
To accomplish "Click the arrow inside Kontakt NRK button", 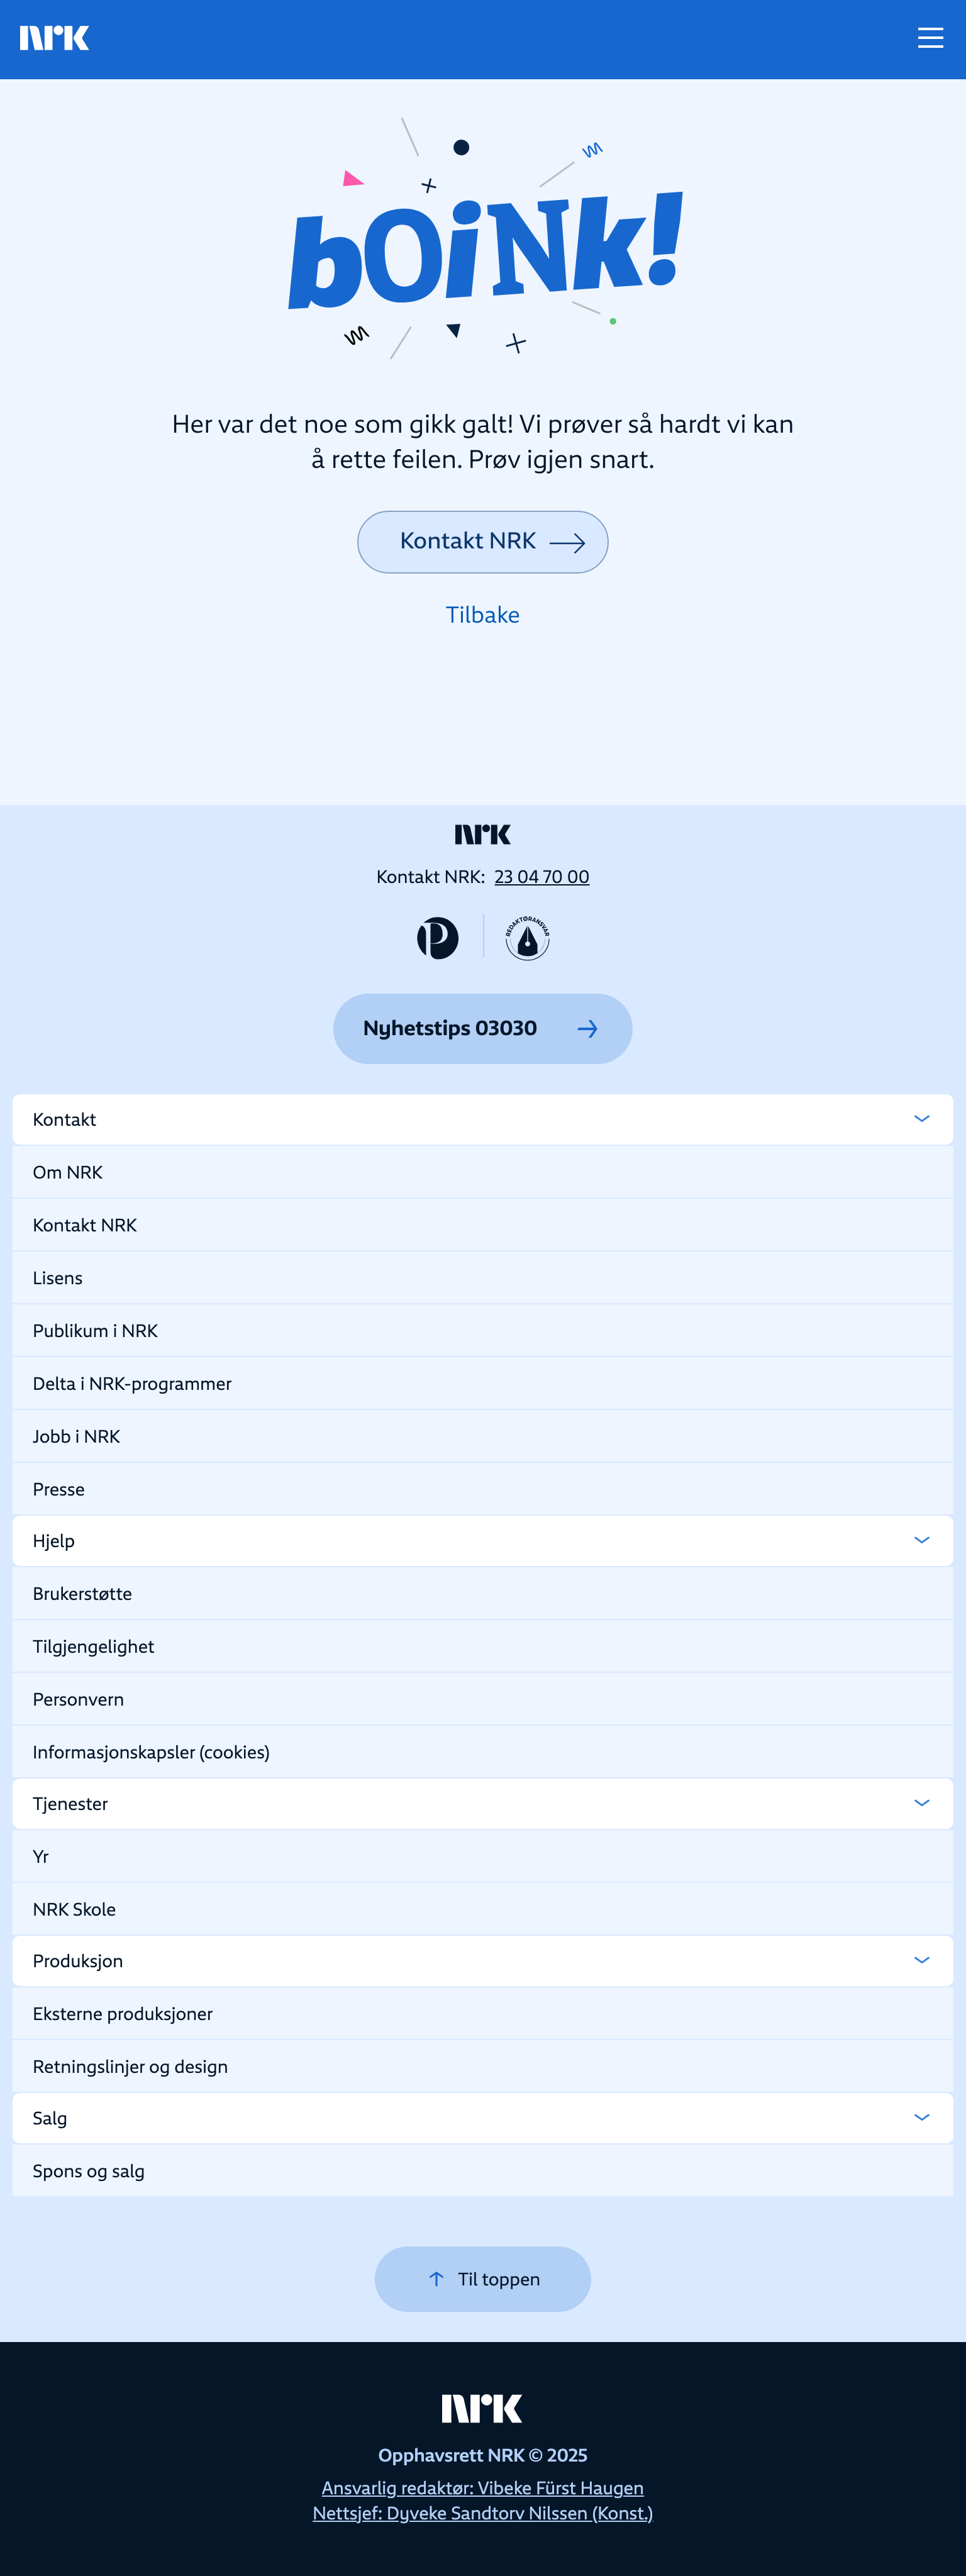I will tap(567, 542).
